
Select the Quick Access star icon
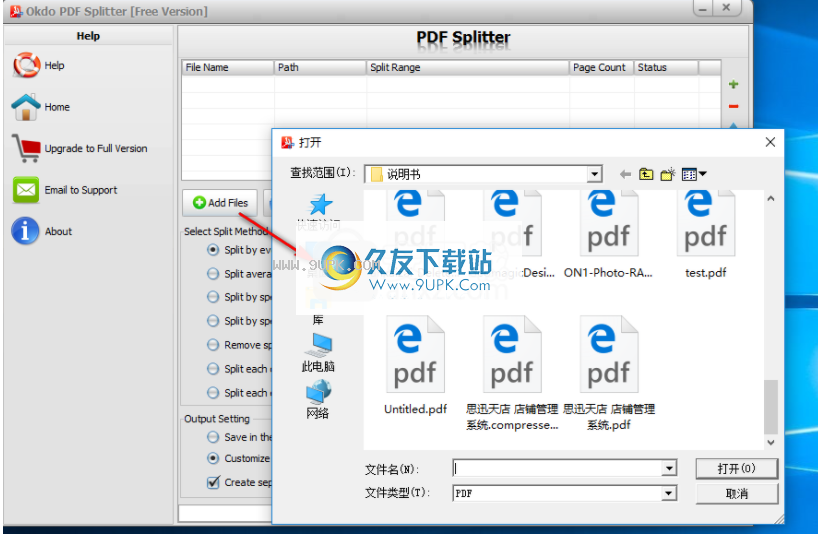tap(320, 205)
